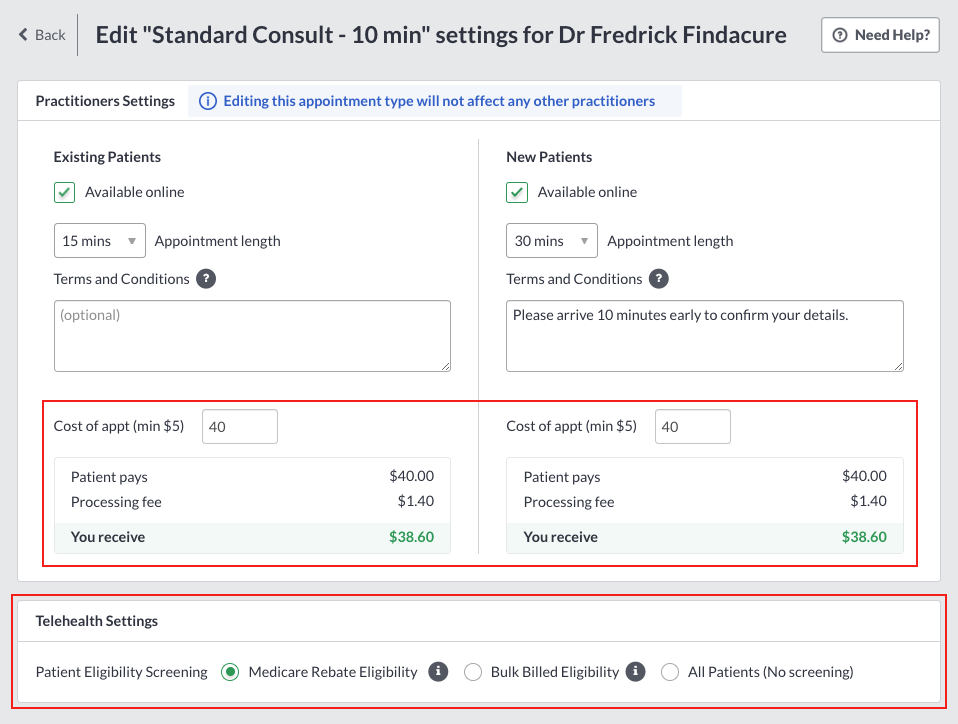Click Existing Patients cost of appt field
This screenshot has width=958, height=724.
pos(240,426)
